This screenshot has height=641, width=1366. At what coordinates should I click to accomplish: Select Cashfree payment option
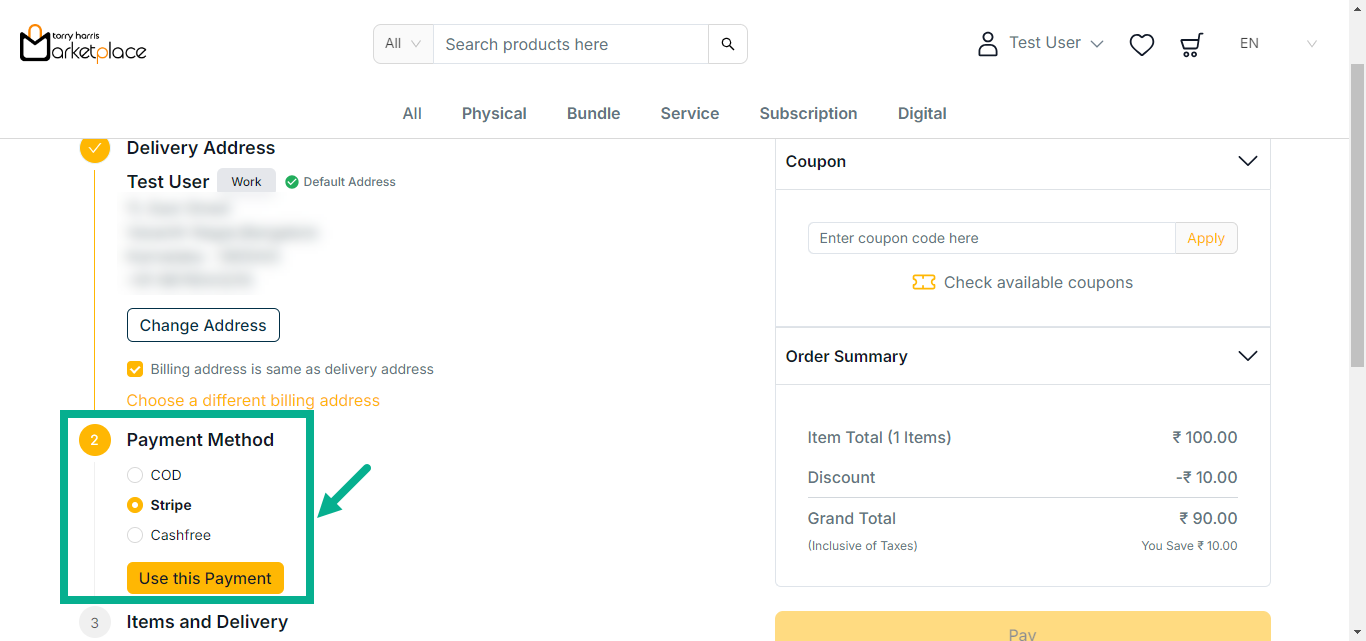135,535
